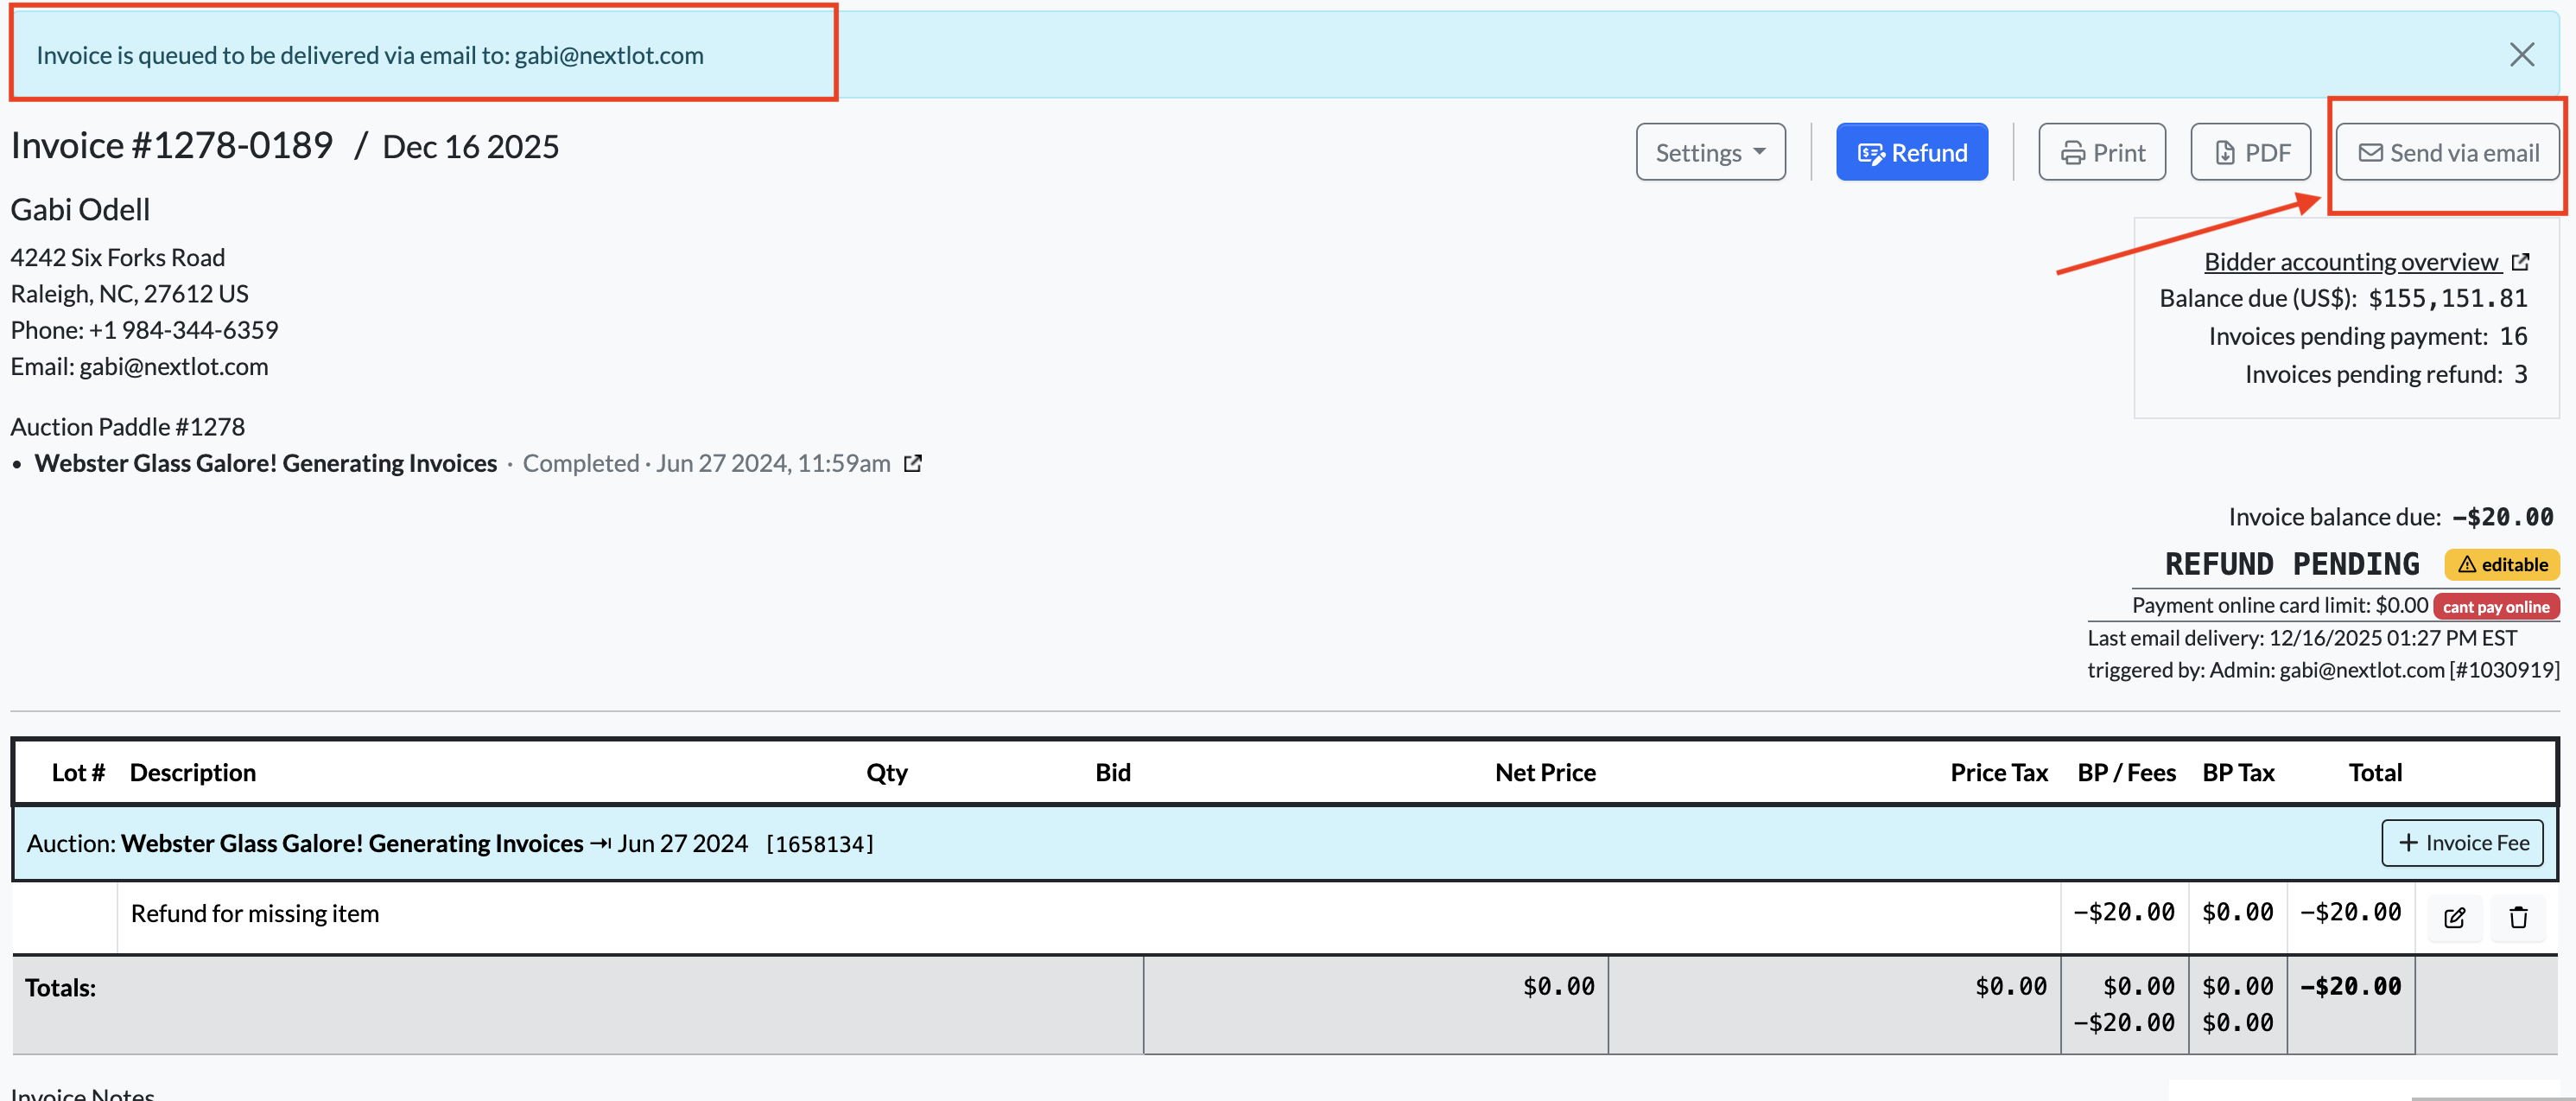Click the Totals row bold -$20.00 total
The width and height of the screenshot is (2576, 1101).
click(2350, 987)
